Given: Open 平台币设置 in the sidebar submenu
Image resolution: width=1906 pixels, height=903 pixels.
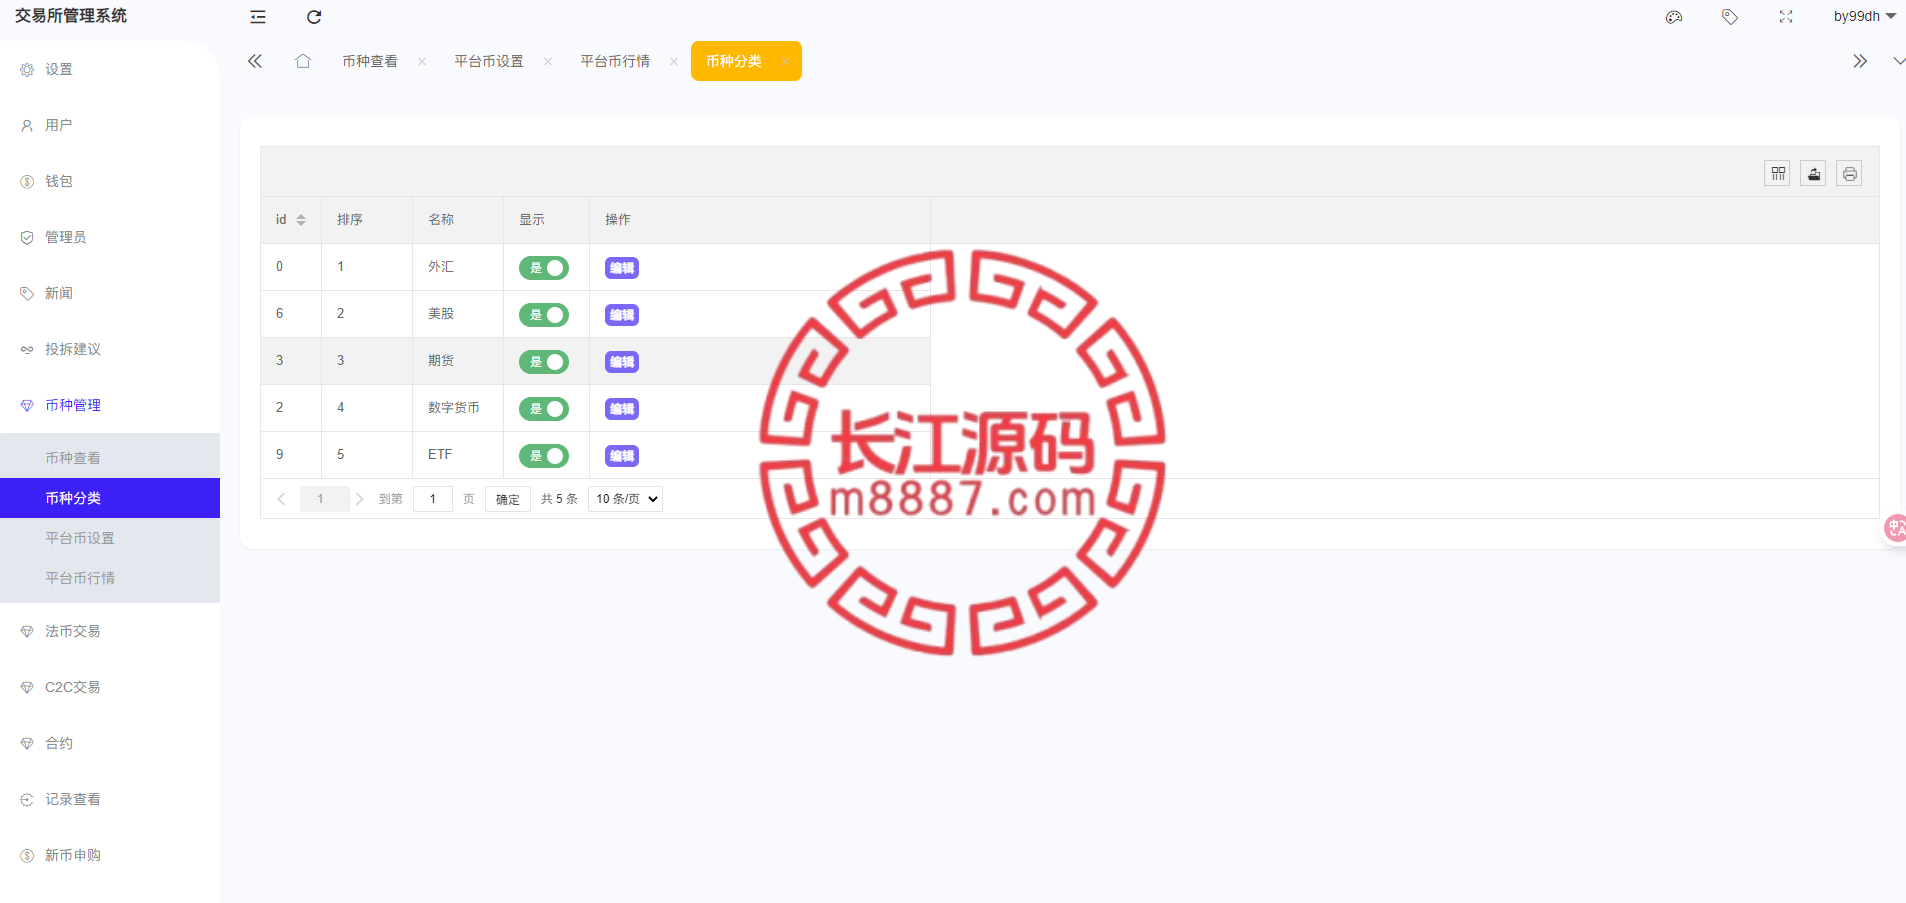Looking at the screenshot, I should click(x=110, y=538).
